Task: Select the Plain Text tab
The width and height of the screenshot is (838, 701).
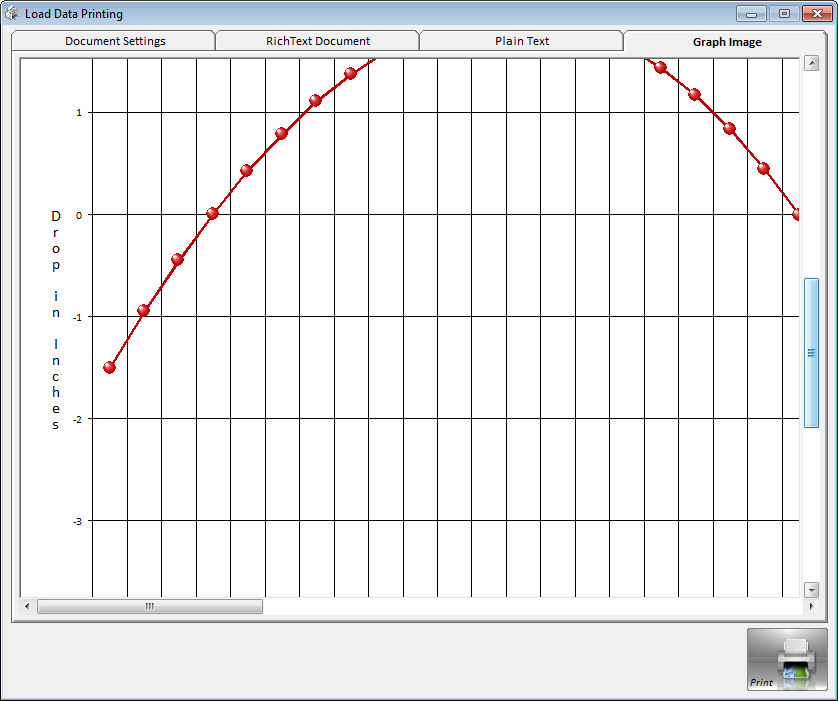Action: point(522,41)
